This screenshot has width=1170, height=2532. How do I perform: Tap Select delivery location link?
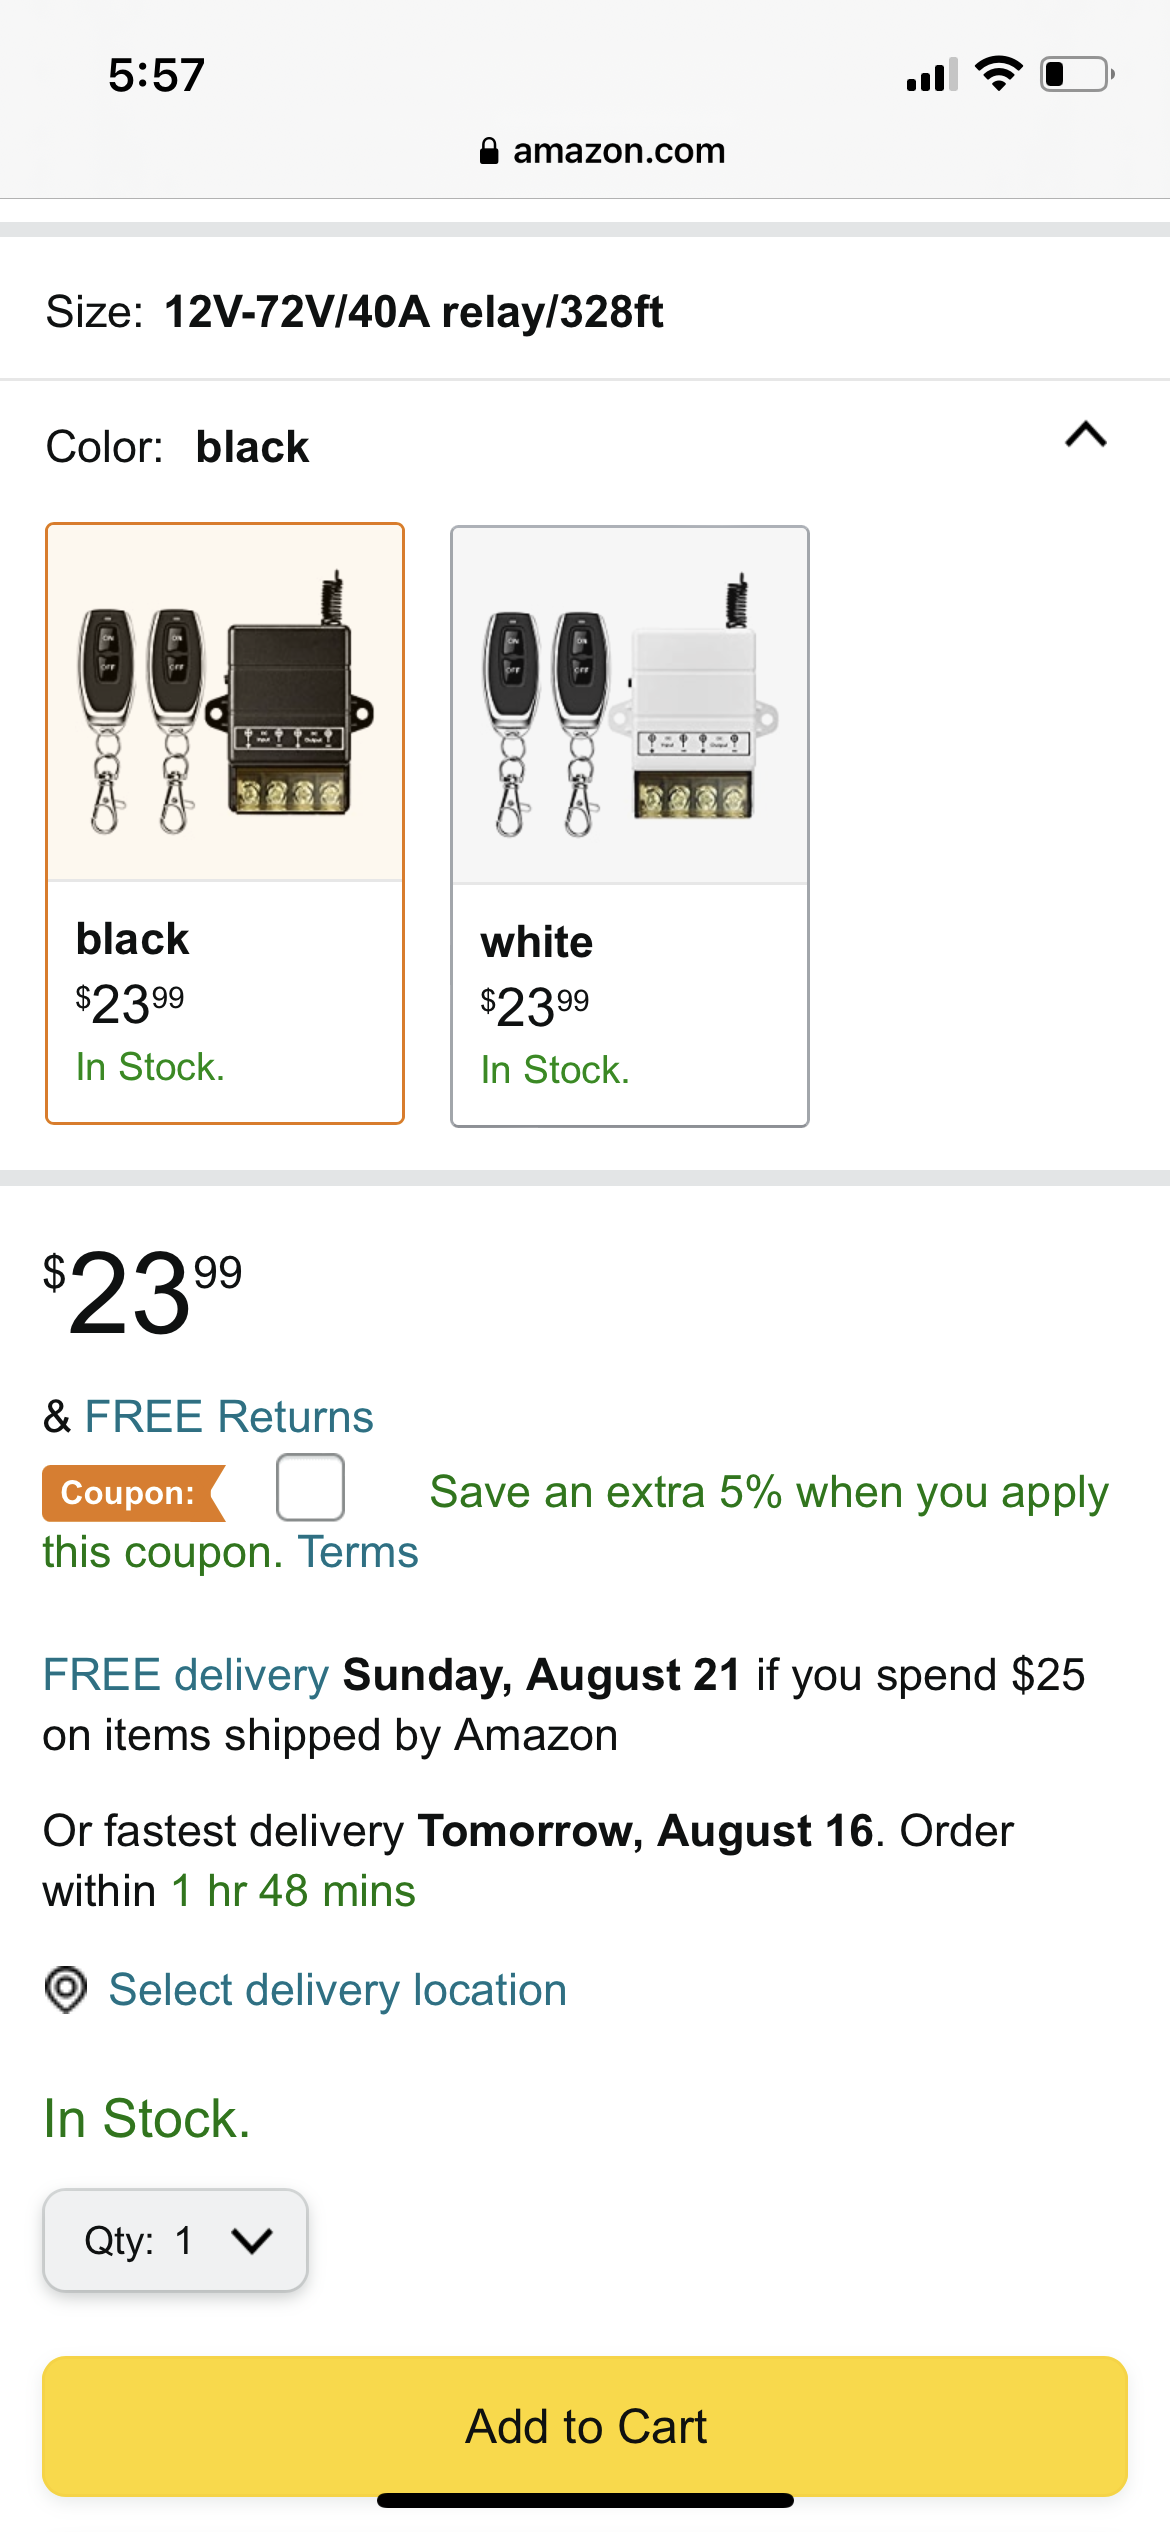338,1990
